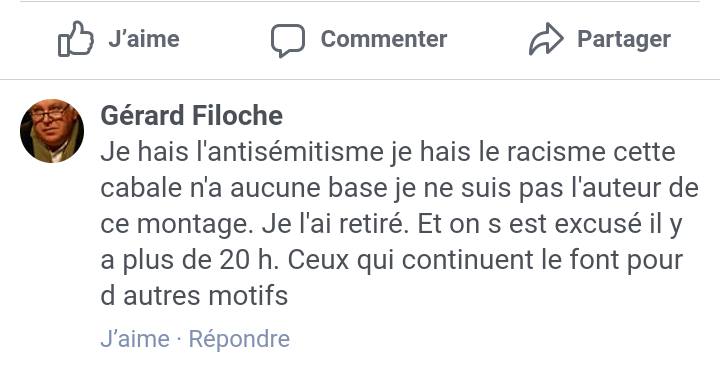Like the post via top J'aime label
Screen dimensions: 720x366
[x=144, y=39]
